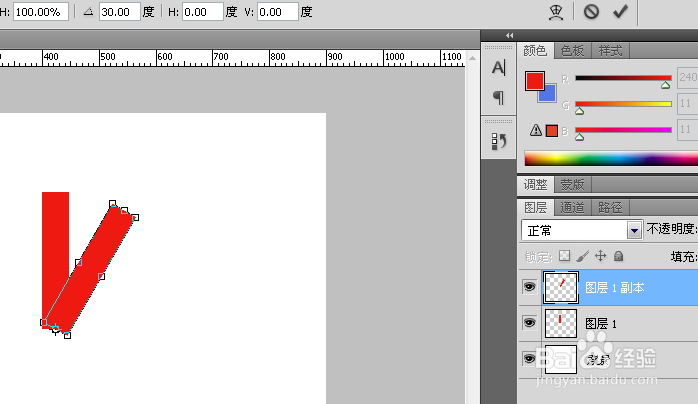Cancel the transform with the circle-slash icon
The width and height of the screenshot is (698, 404).
tap(591, 12)
